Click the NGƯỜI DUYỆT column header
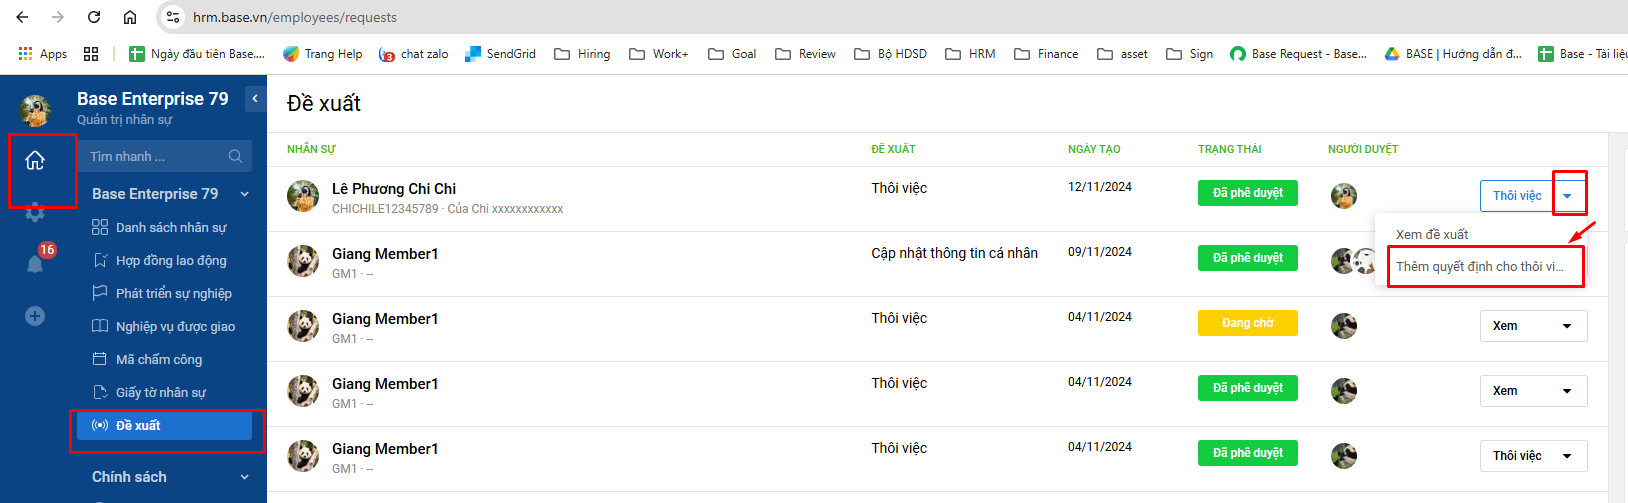 click(1363, 149)
